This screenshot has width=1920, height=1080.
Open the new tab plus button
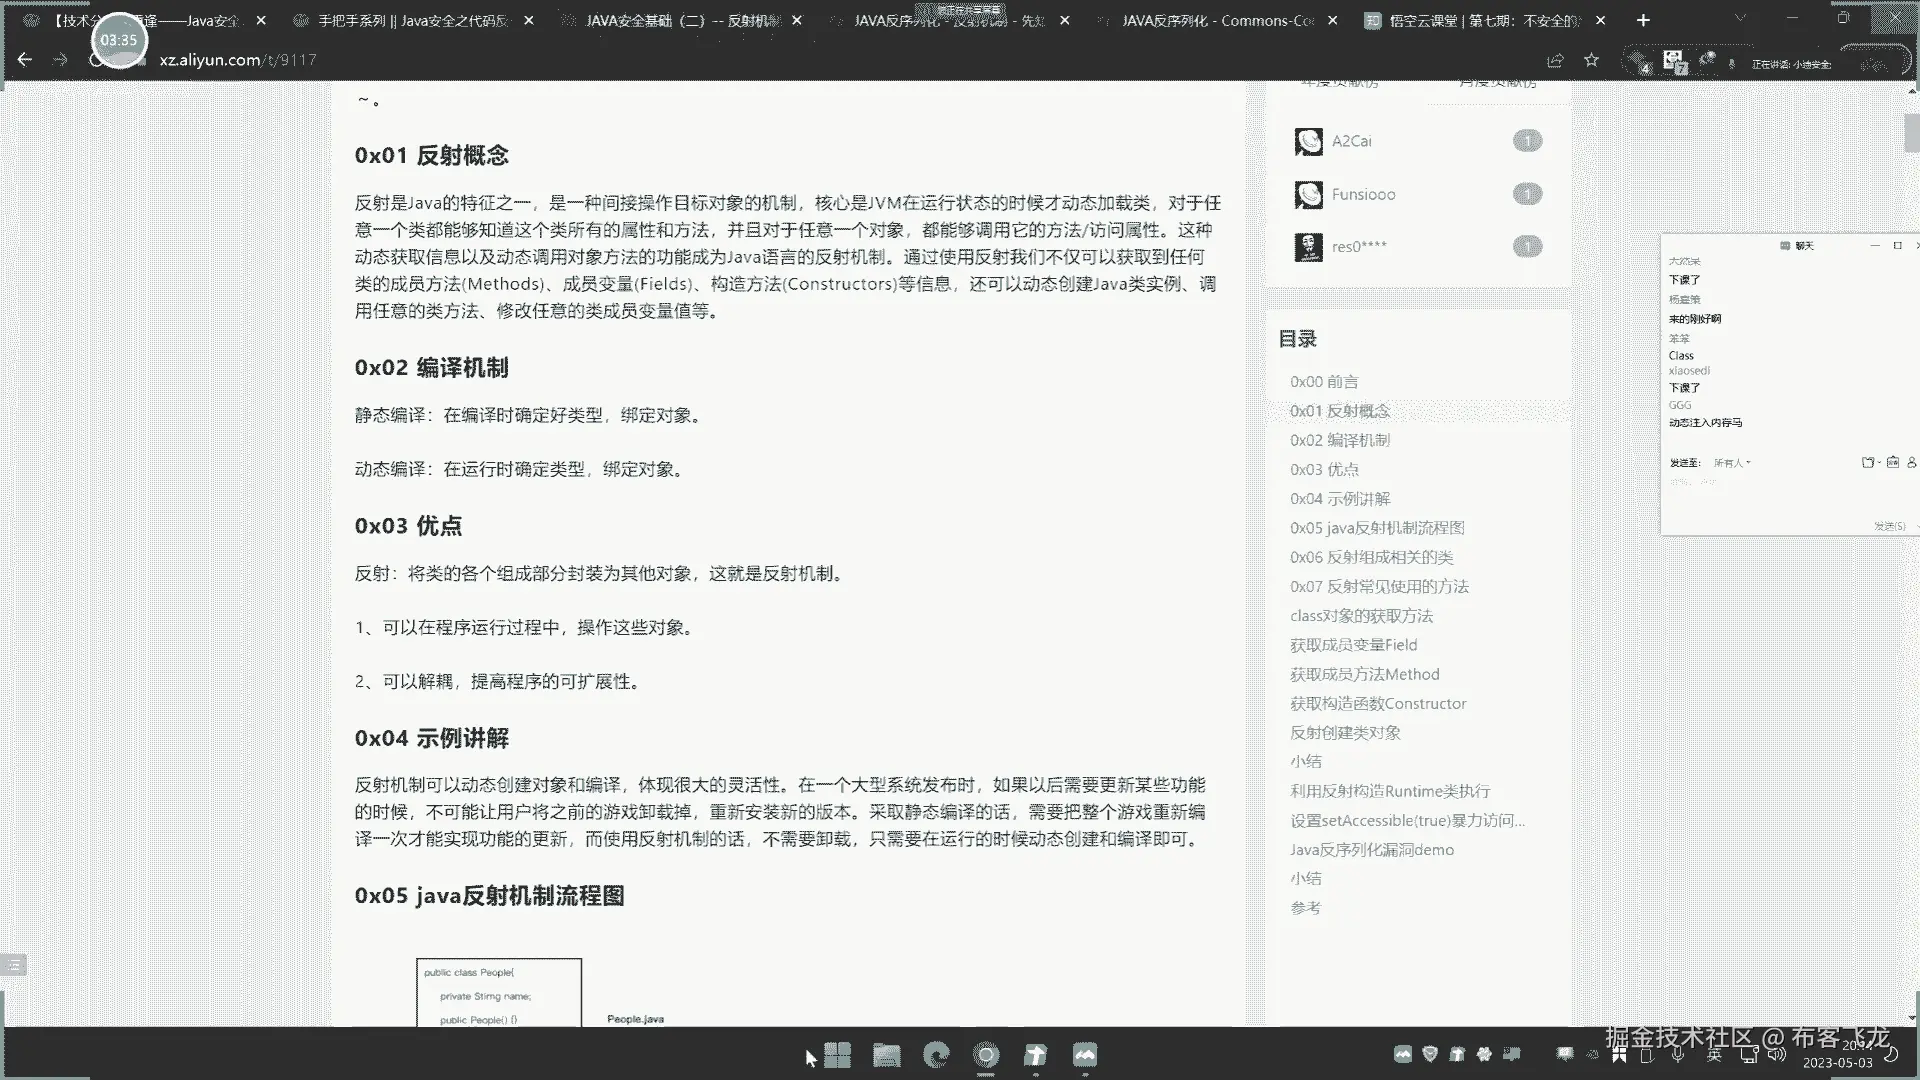click(x=1643, y=20)
